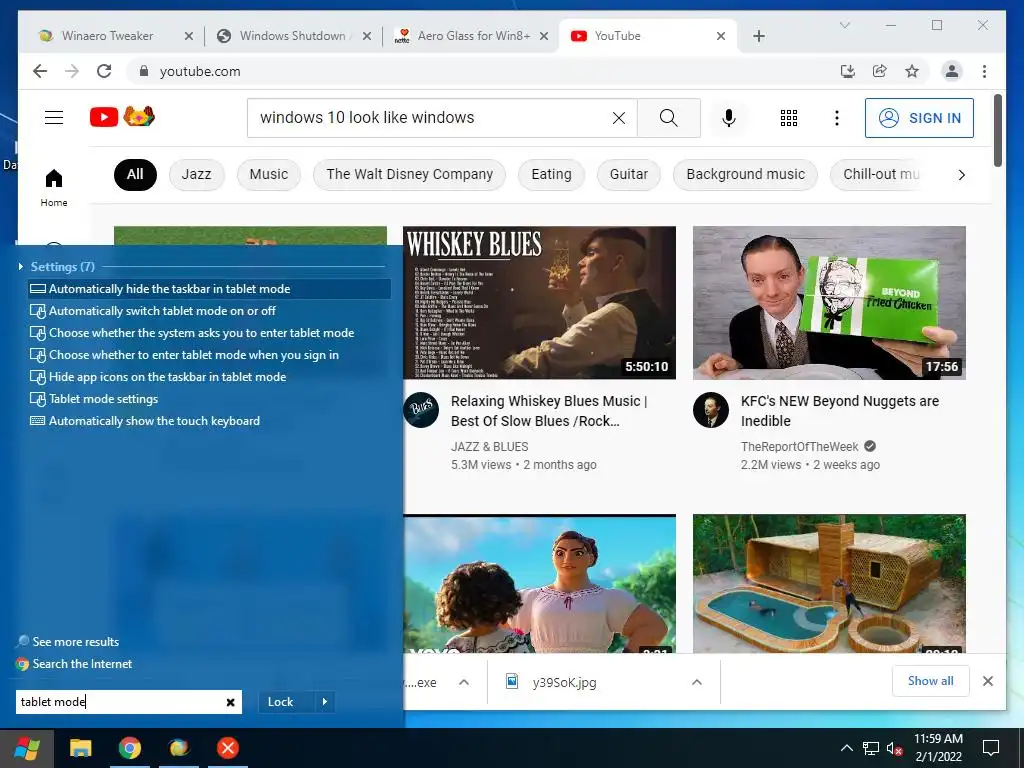Open the KFC Beyond Nuggets video thumbnail

coord(829,302)
